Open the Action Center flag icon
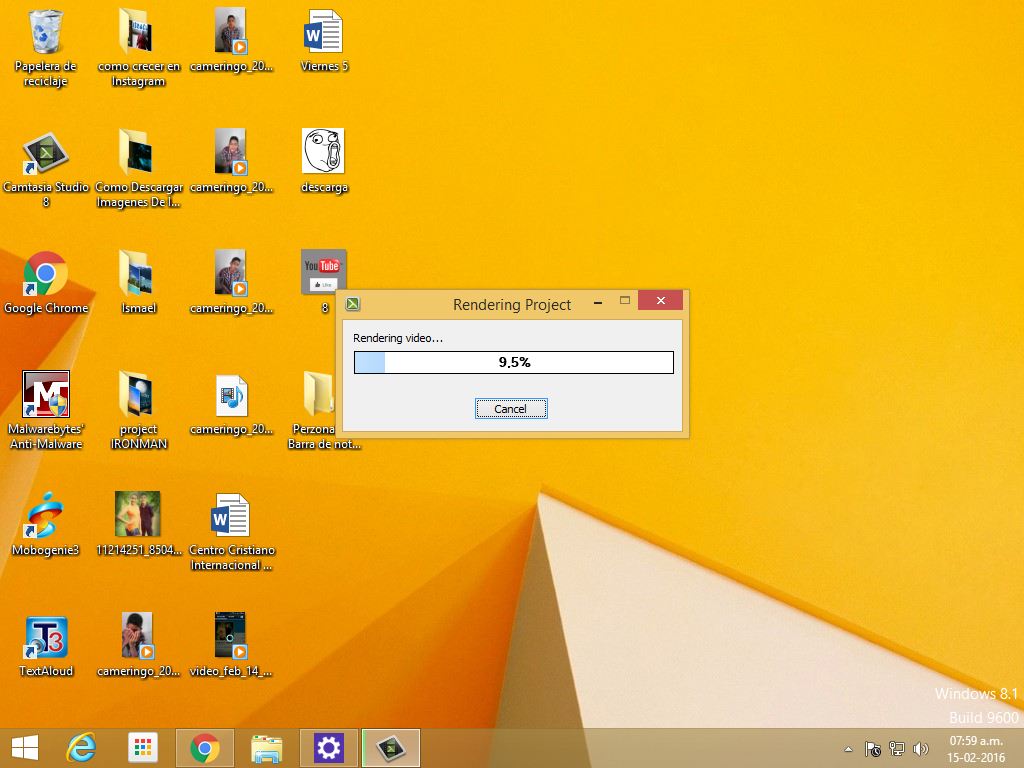Viewport: 1024px width, 768px height. tap(872, 749)
